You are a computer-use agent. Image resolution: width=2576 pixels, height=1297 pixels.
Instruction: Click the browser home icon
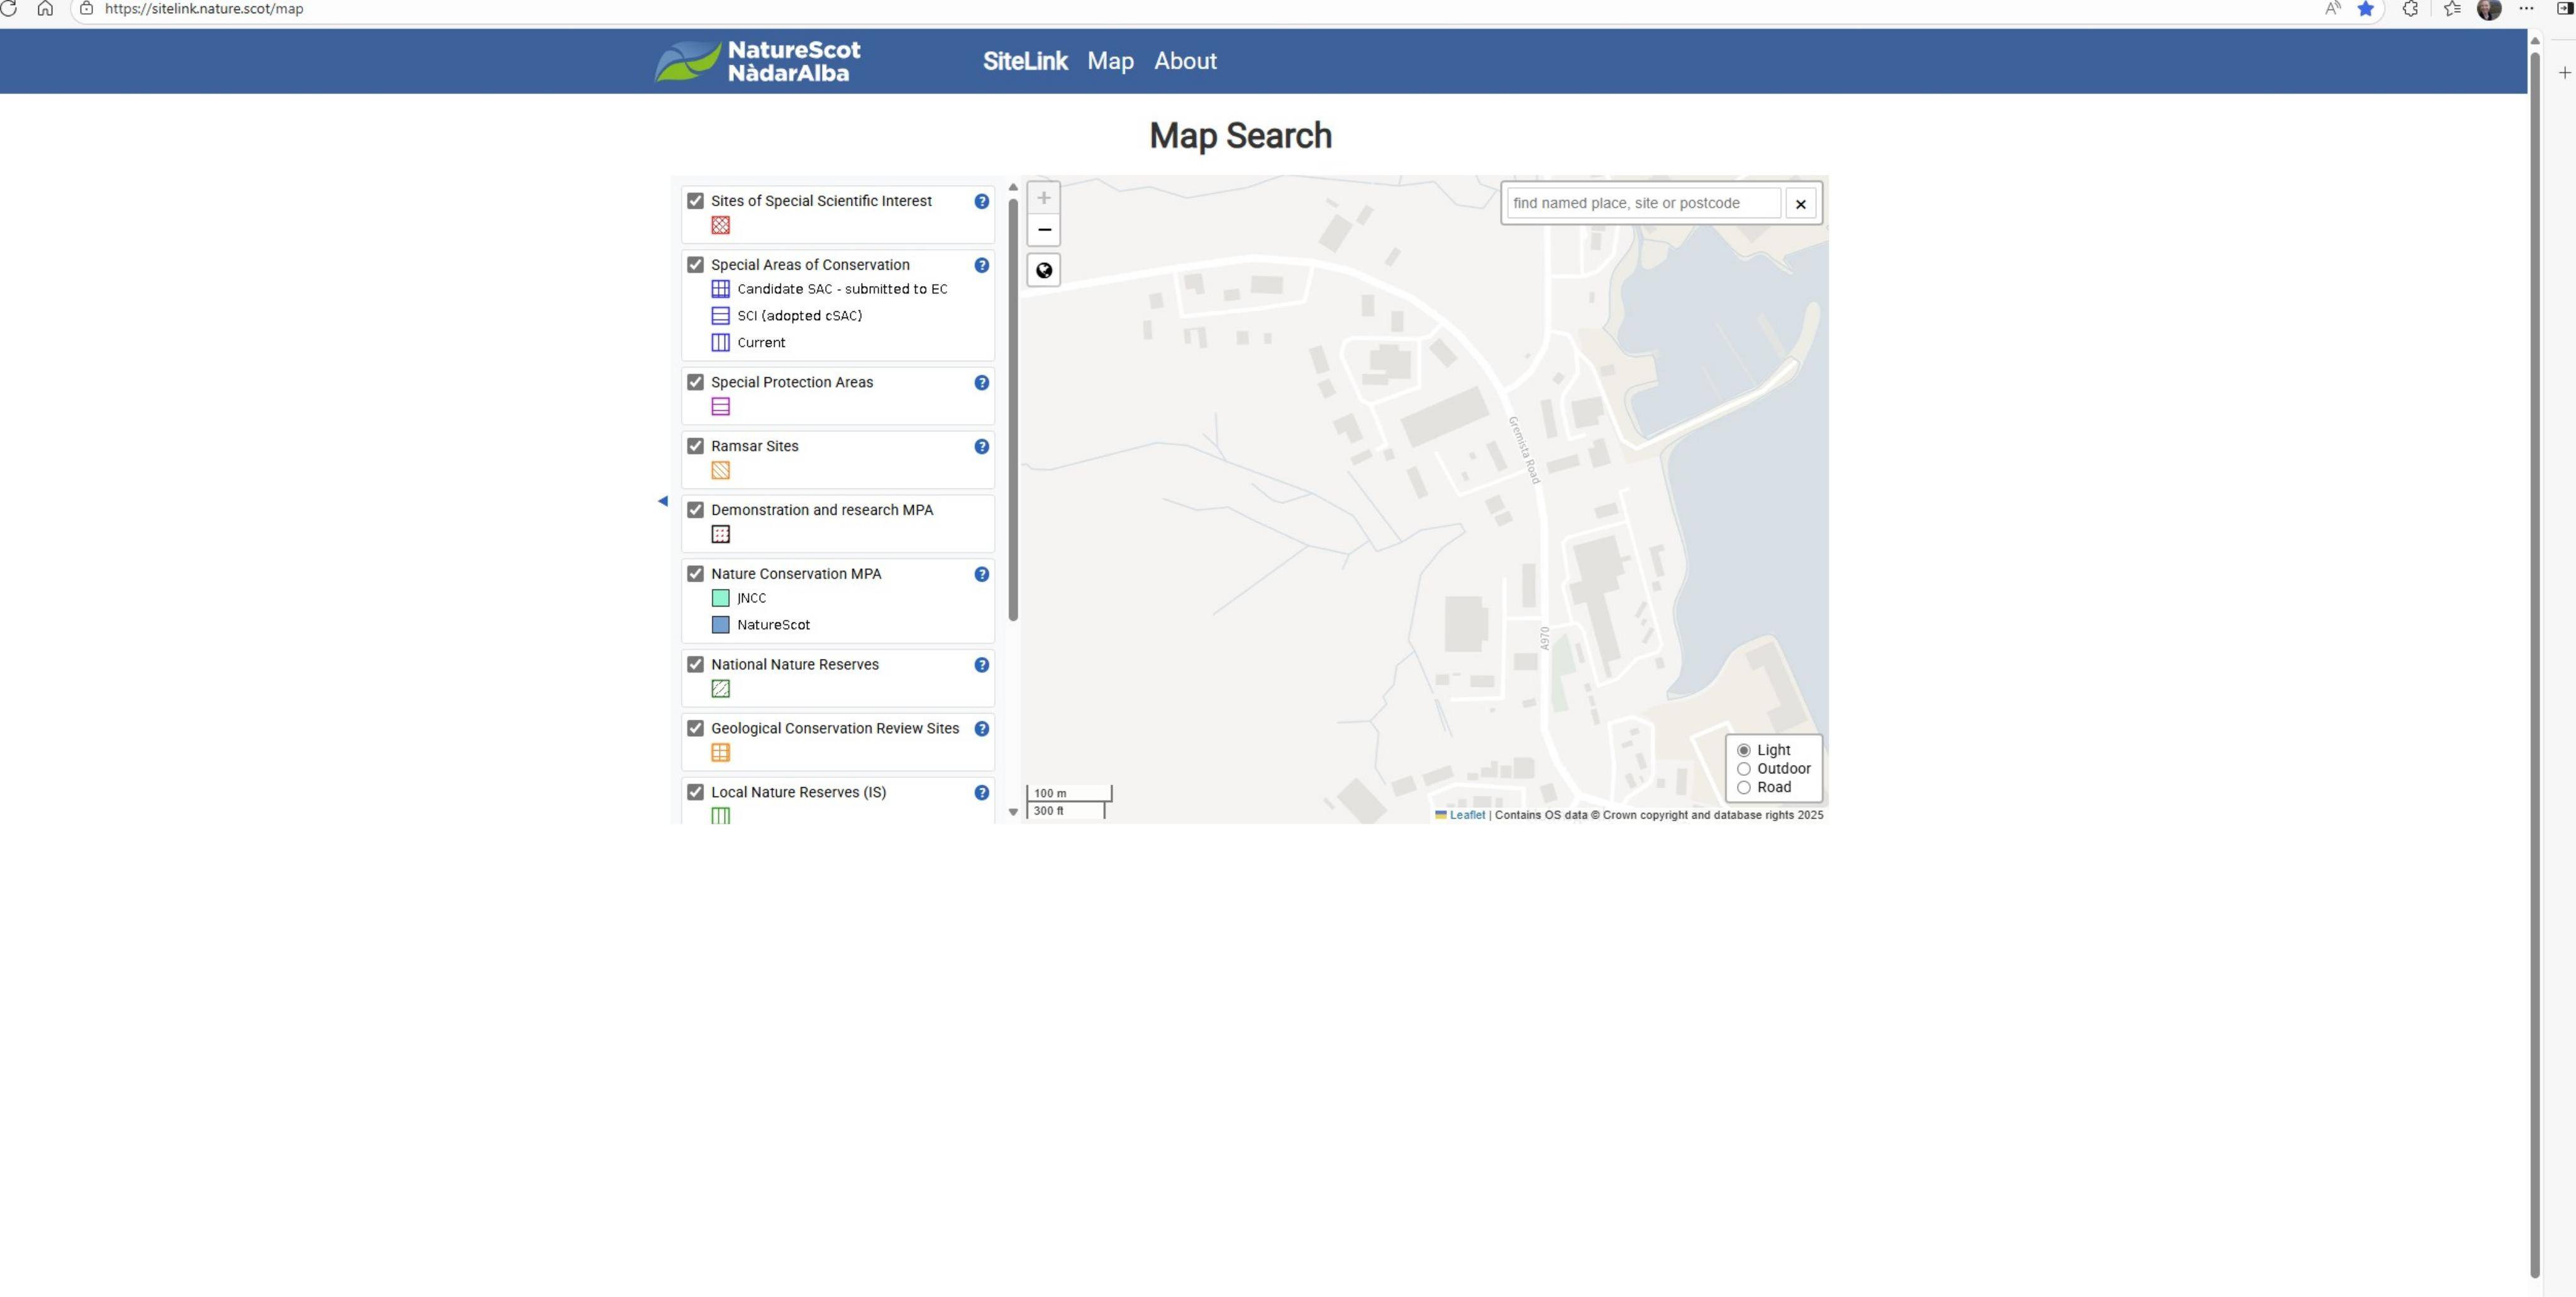click(45, 9)
